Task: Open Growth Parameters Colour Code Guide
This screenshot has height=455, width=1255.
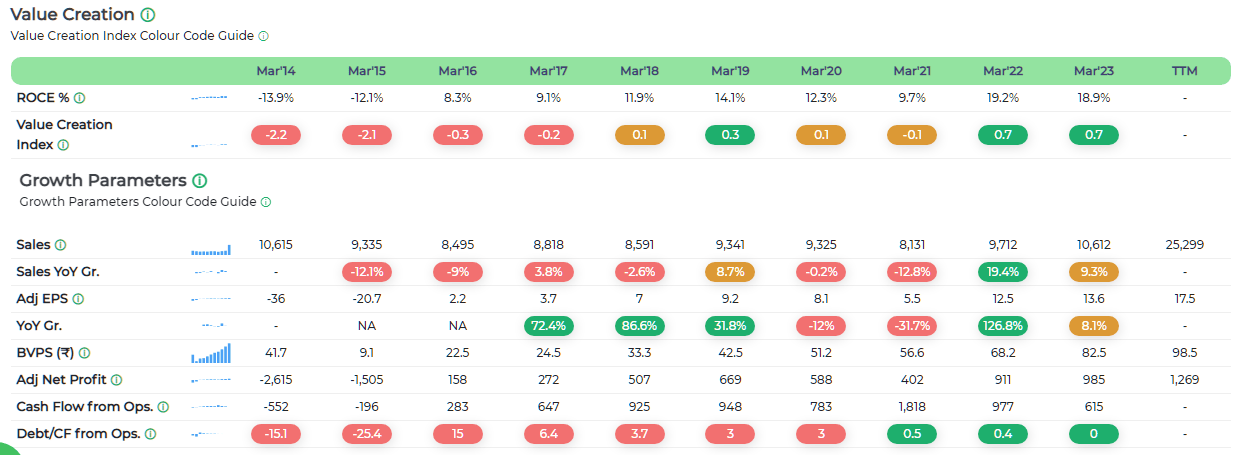Action: click(138, 202)
